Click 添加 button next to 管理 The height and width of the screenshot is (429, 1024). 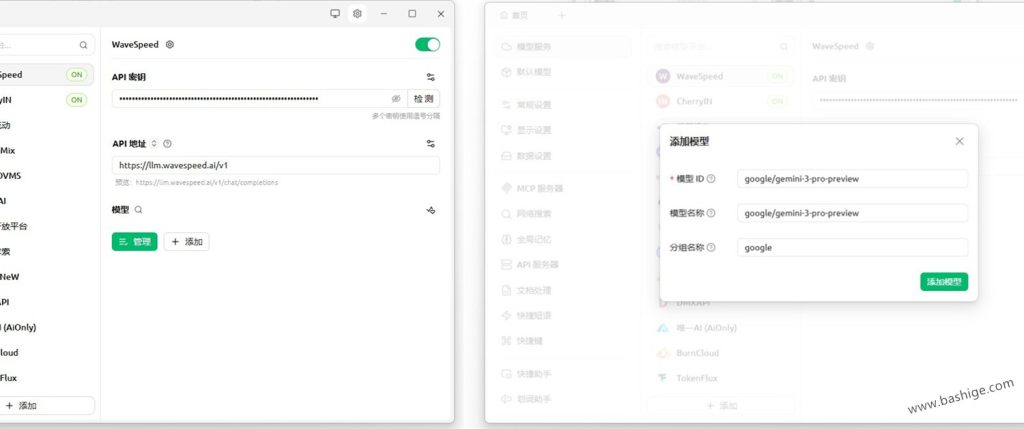pos(186,242)
